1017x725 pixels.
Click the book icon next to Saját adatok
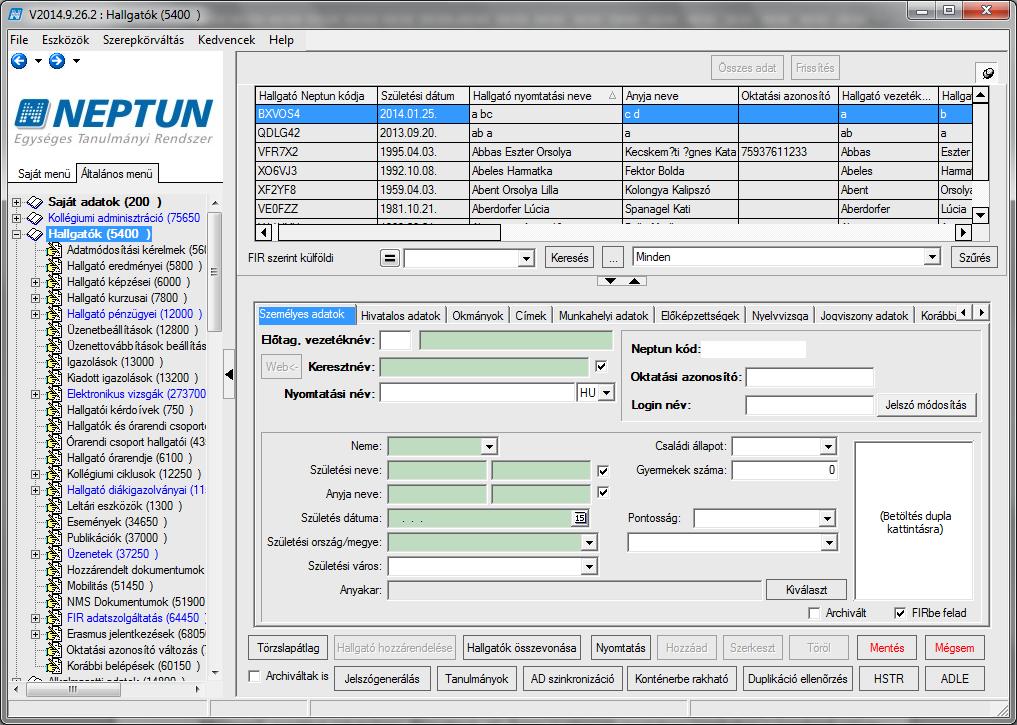[x=35, y=202]
